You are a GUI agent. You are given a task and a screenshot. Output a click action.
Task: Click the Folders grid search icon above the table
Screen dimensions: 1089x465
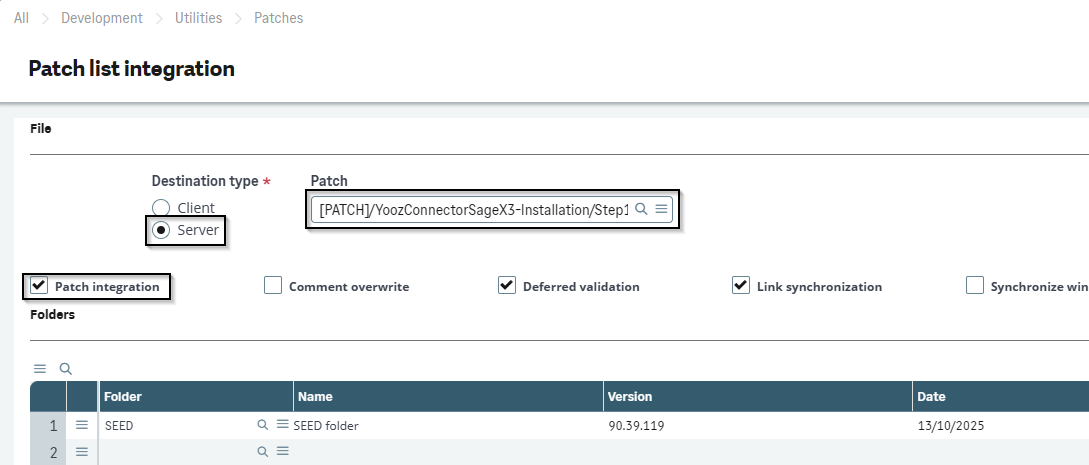tap(65, 369)
